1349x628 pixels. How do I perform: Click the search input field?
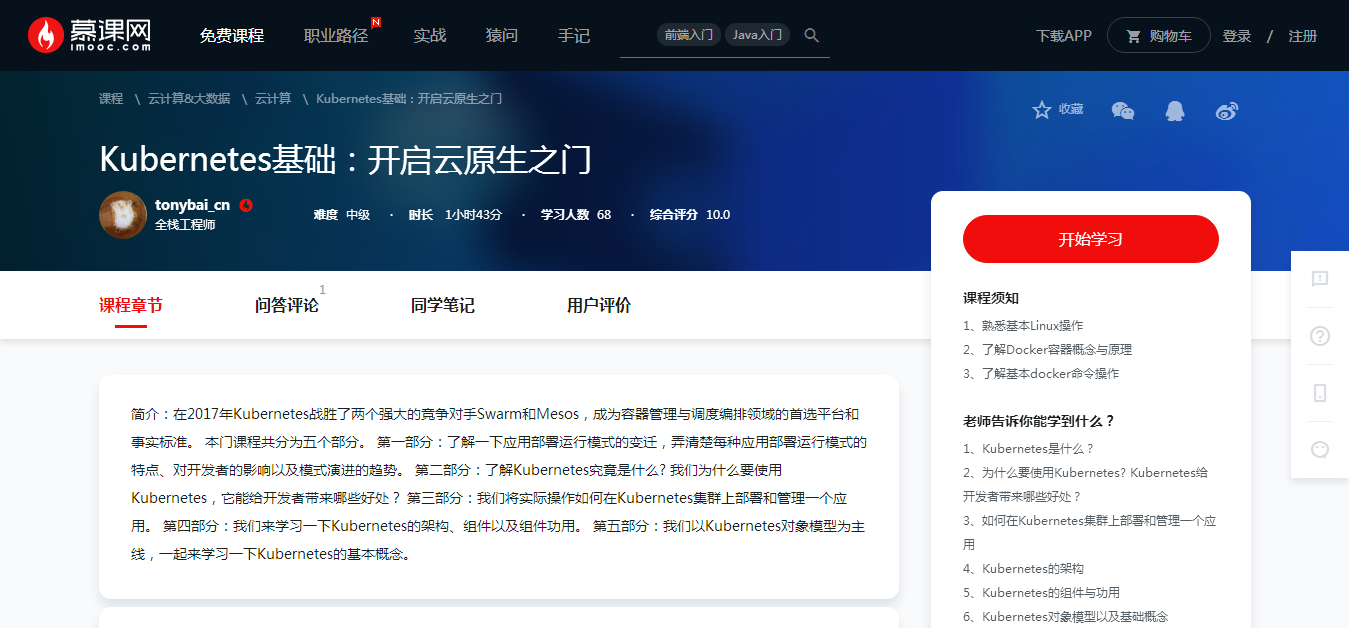pos(725,36)
